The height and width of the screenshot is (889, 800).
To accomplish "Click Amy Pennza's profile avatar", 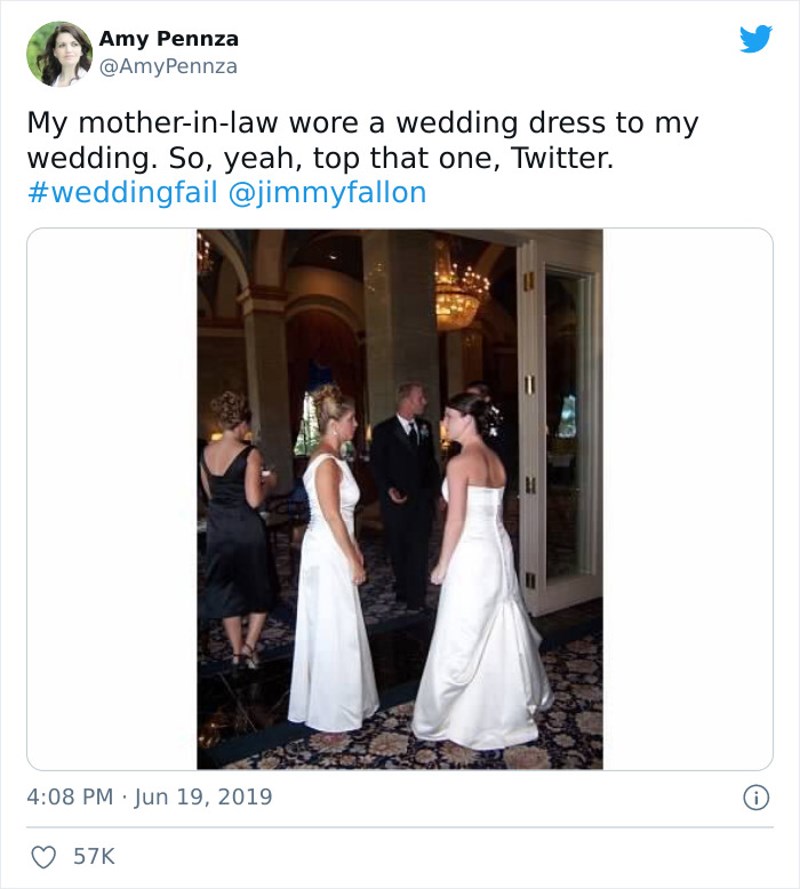I will pyautogui.click(x=59, y=54).
